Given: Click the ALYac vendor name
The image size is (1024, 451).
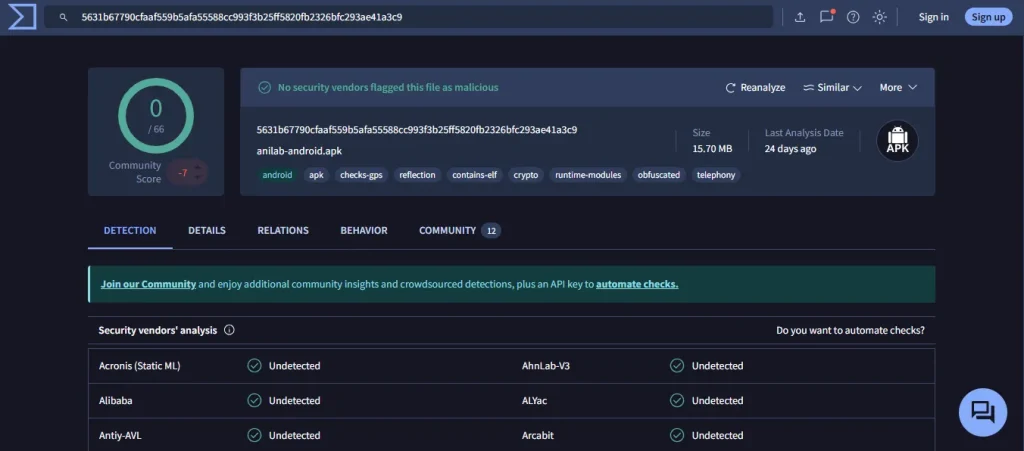Looking at the screenshot, I should click(534, 401).
